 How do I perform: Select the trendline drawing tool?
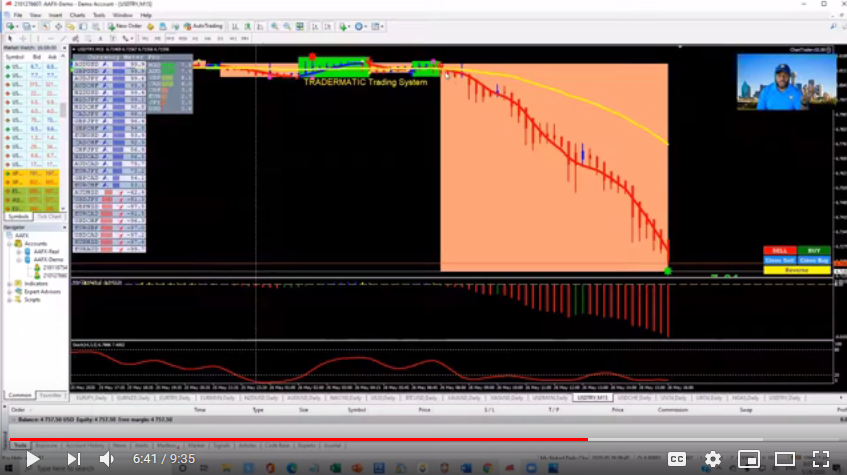pyautogui.click(x=63, y=38)
